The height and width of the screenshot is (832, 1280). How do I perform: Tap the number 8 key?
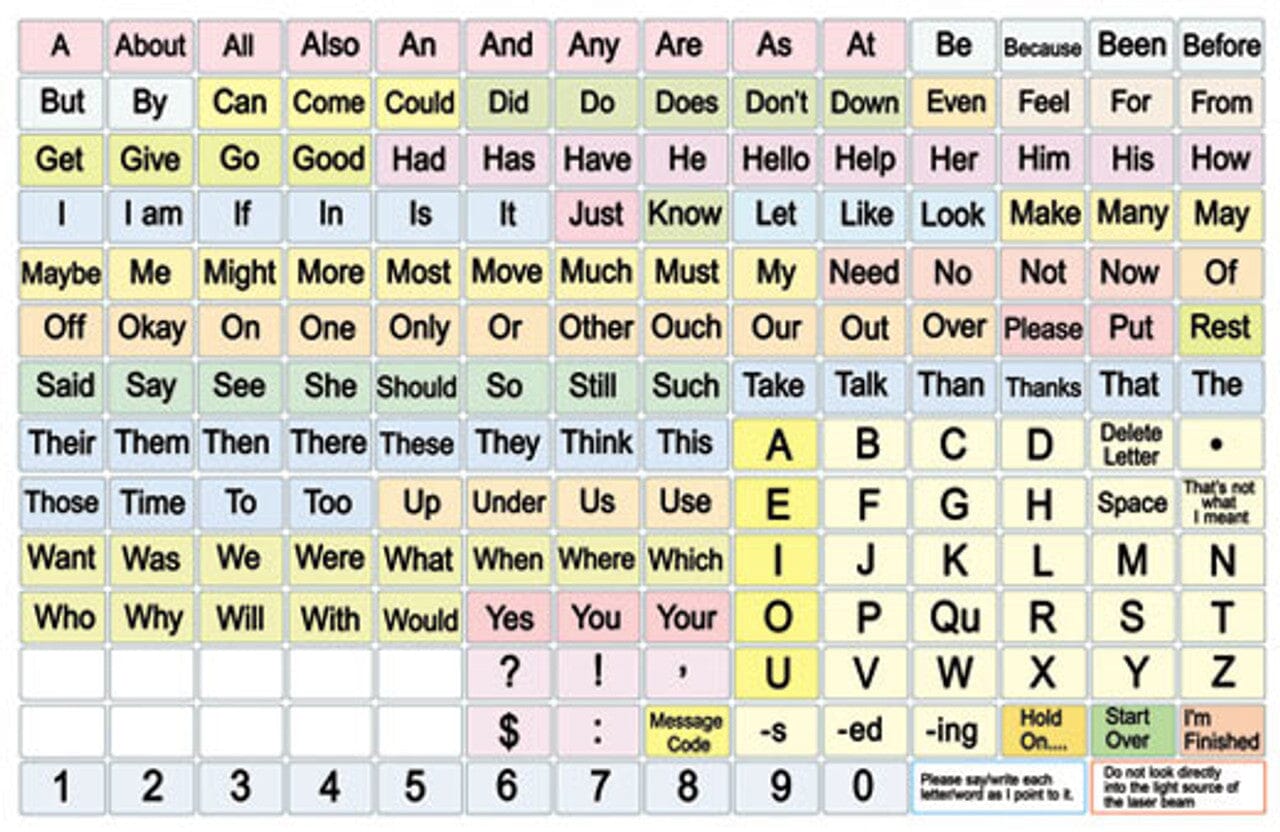[x=687, y=787]
